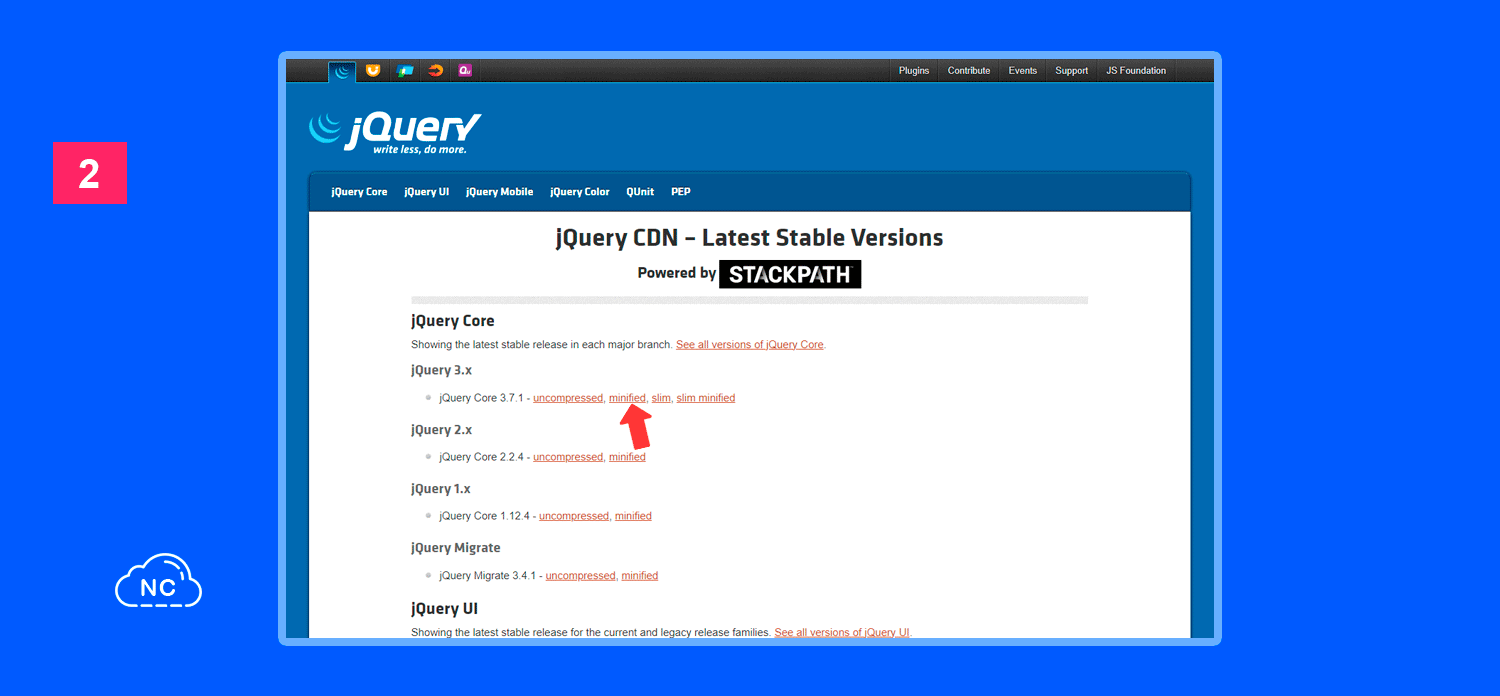Select the jQuery Mobile nav item
Screen dimensions: 1500x696
click(x=500, y=192)
